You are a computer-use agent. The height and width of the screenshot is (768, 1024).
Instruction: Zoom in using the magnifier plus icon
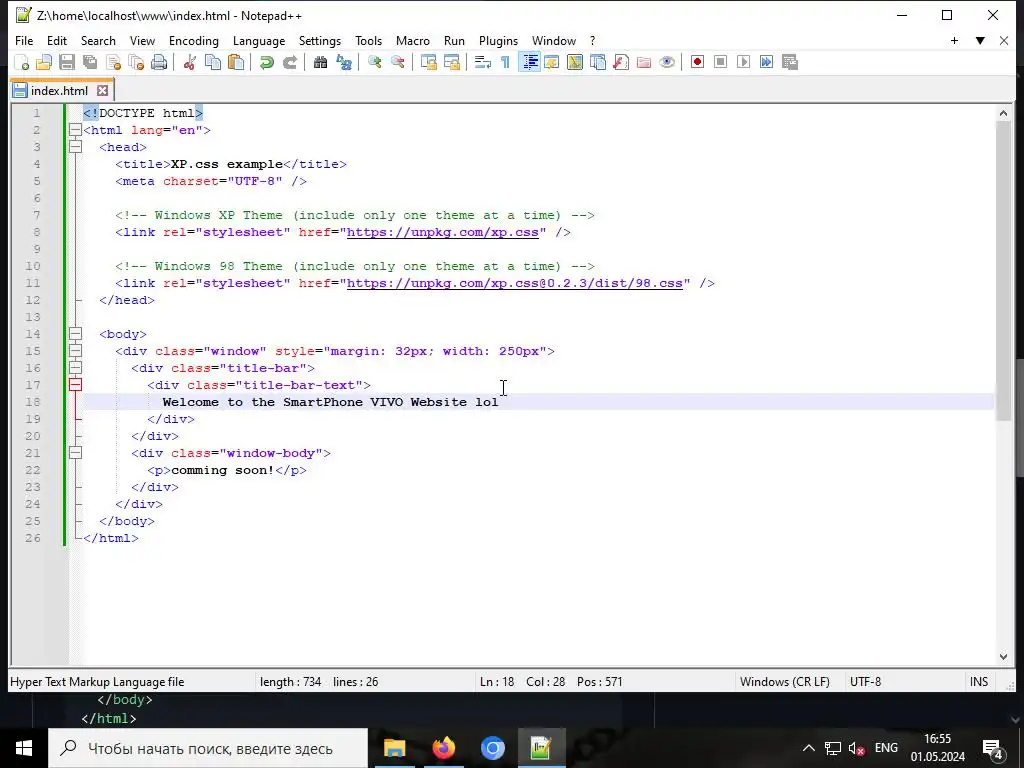(x=374, y=62)
